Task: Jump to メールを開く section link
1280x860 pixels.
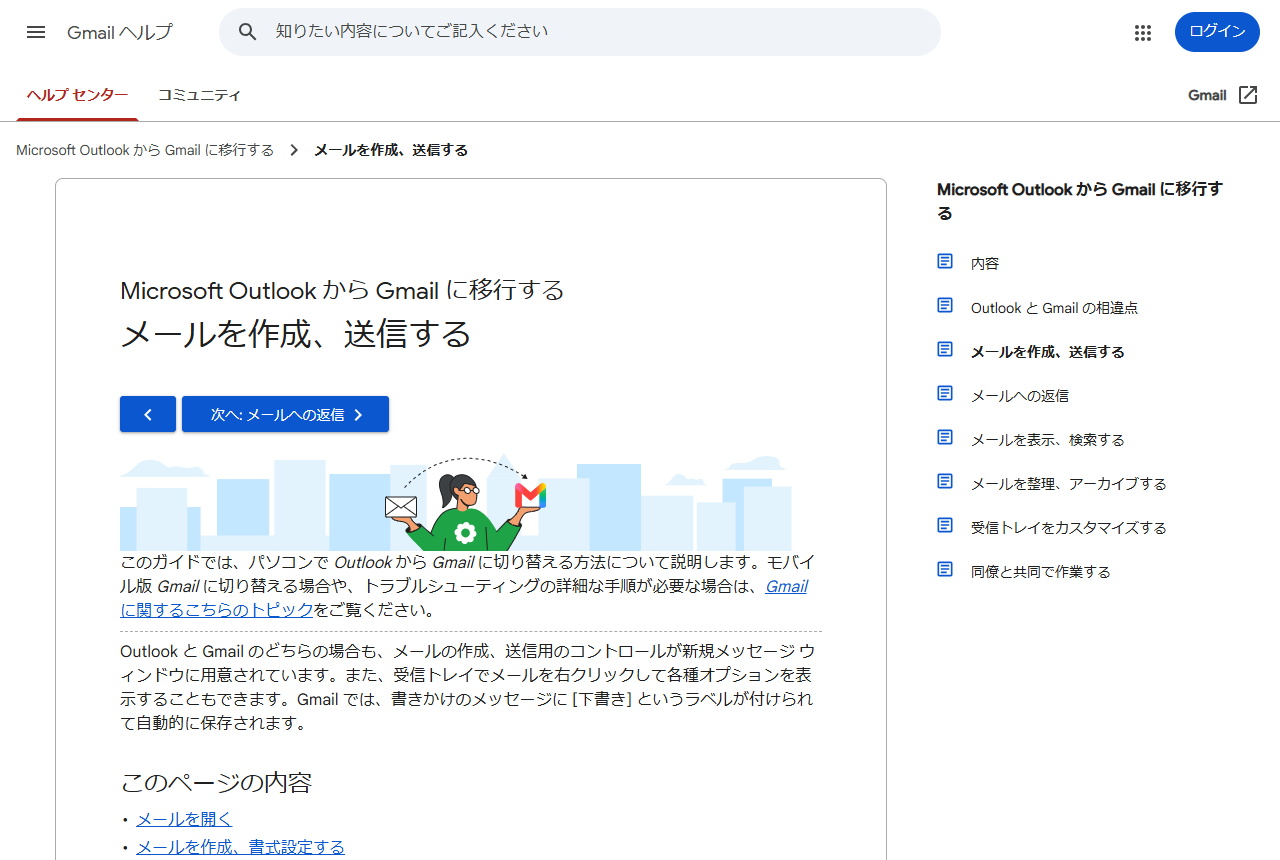Action: tap(184, 819)
